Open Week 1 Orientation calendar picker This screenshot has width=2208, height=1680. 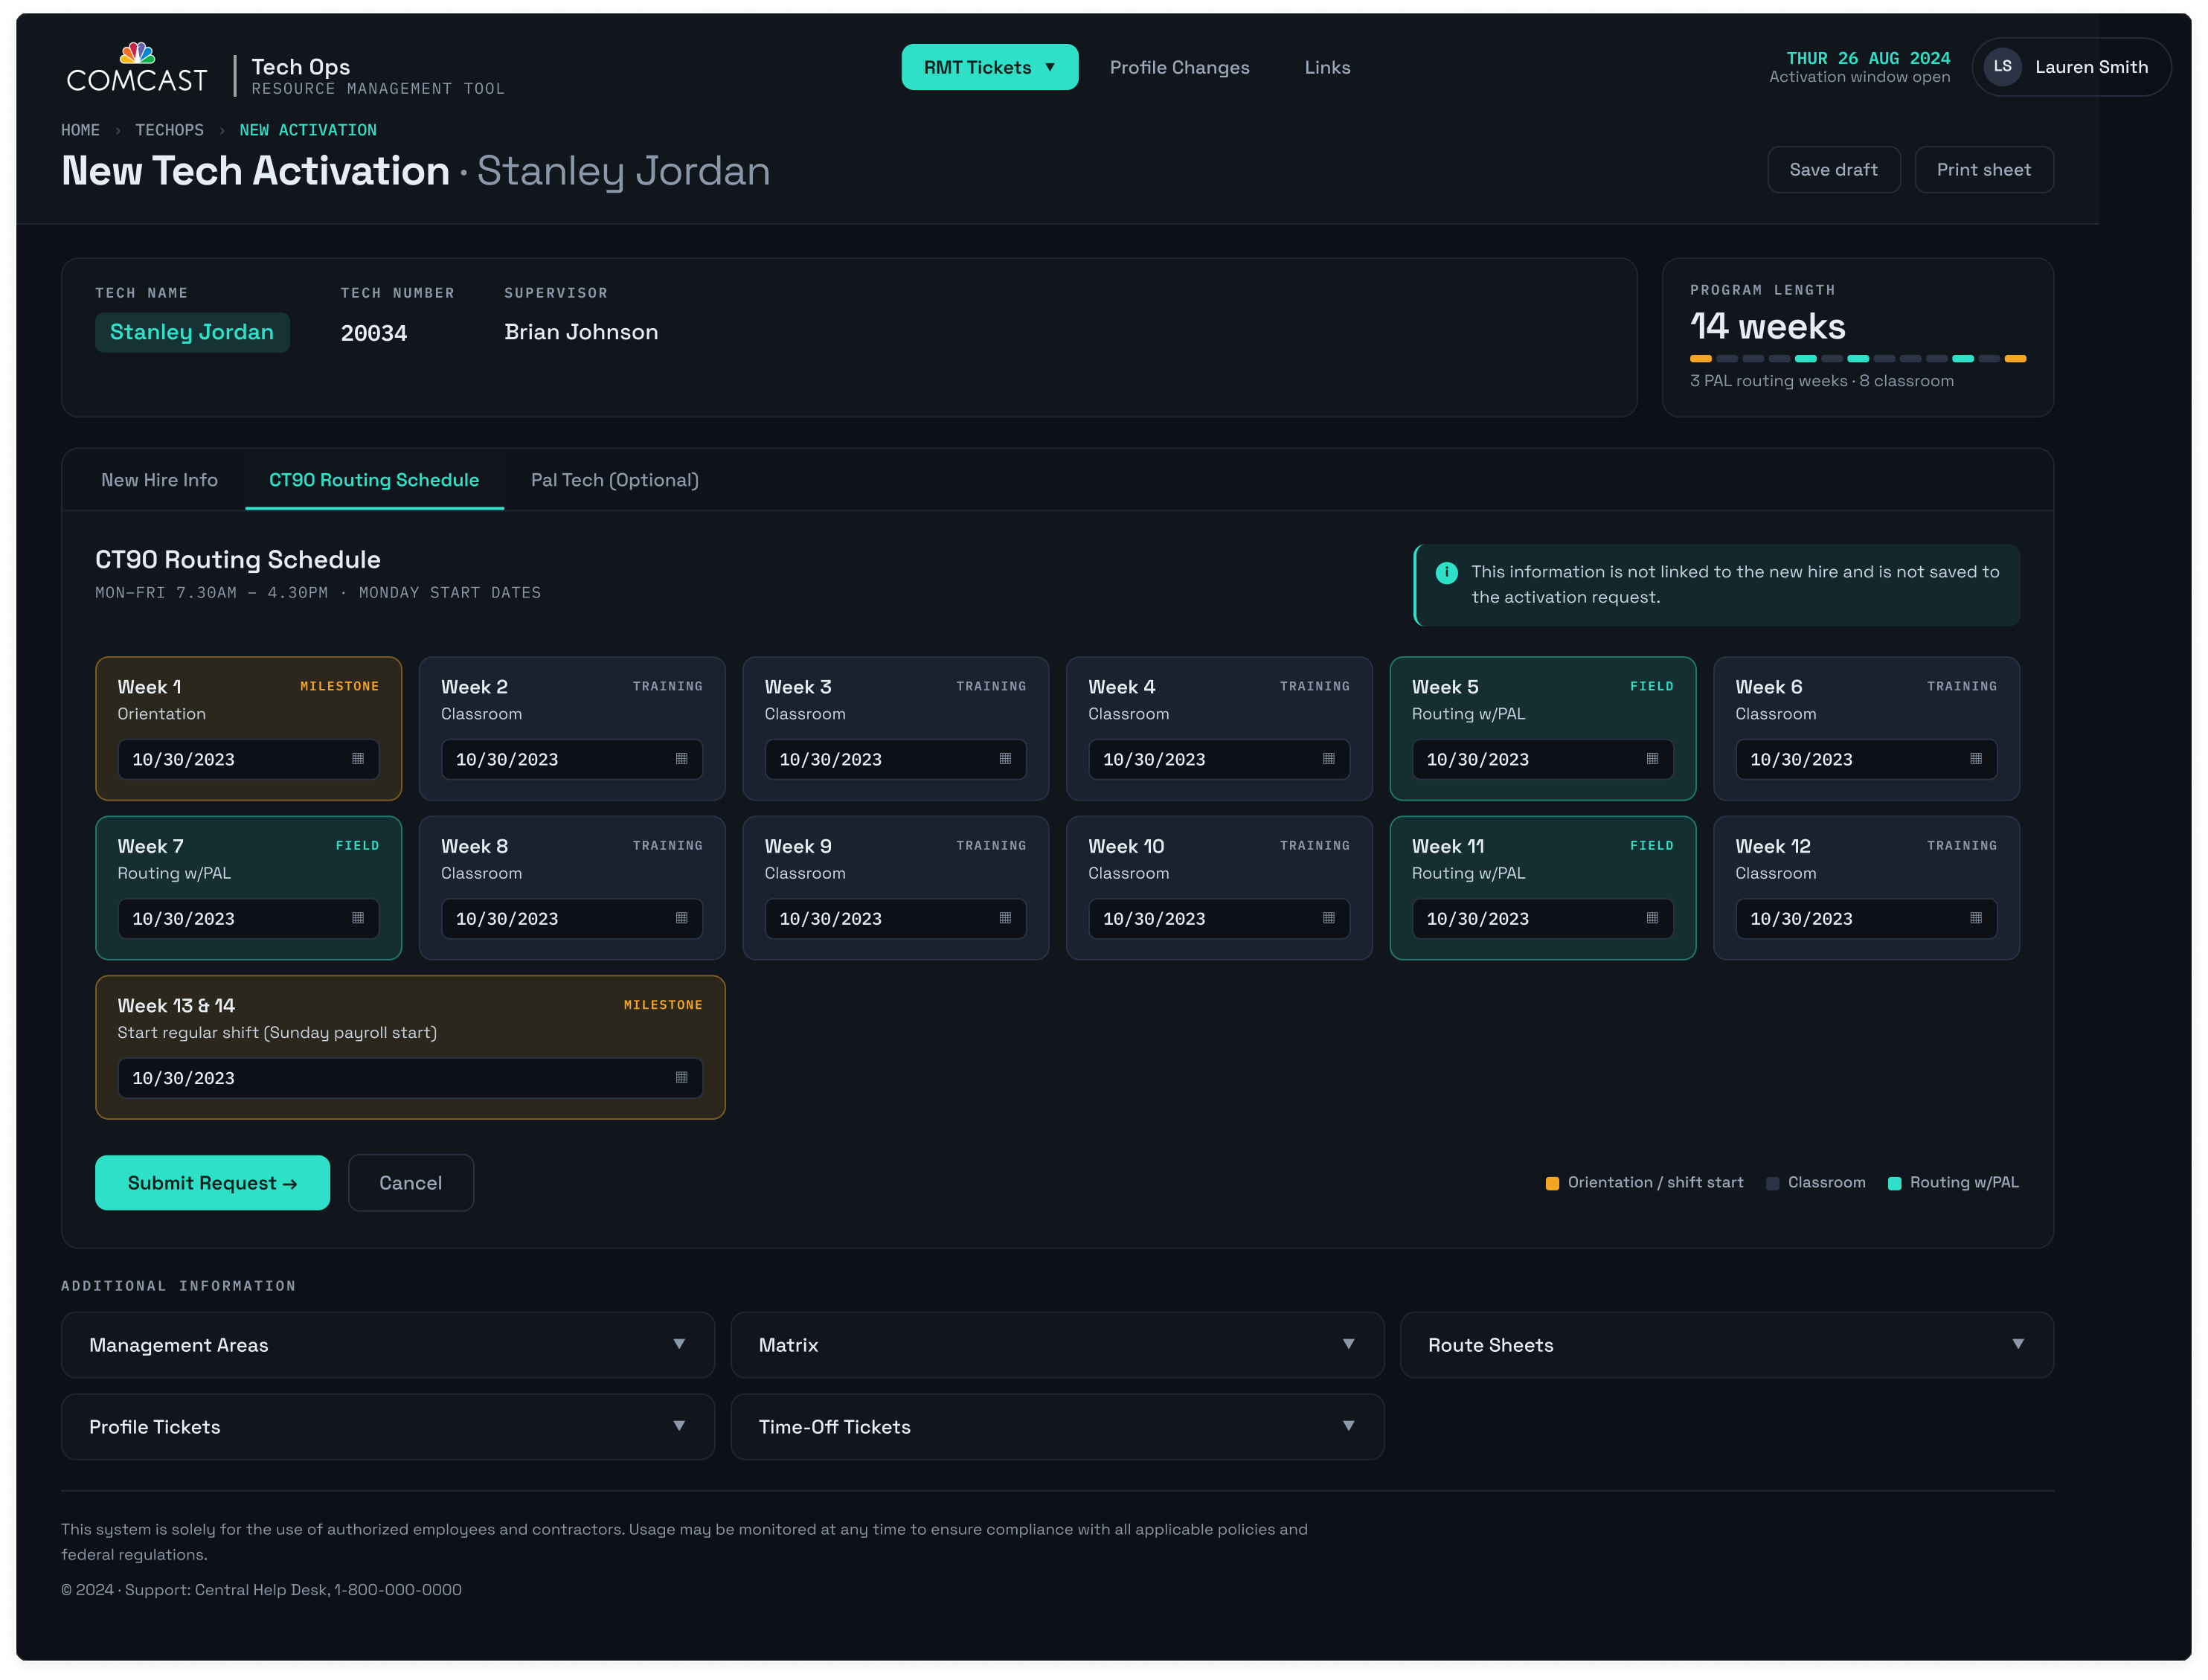(358, 759)
